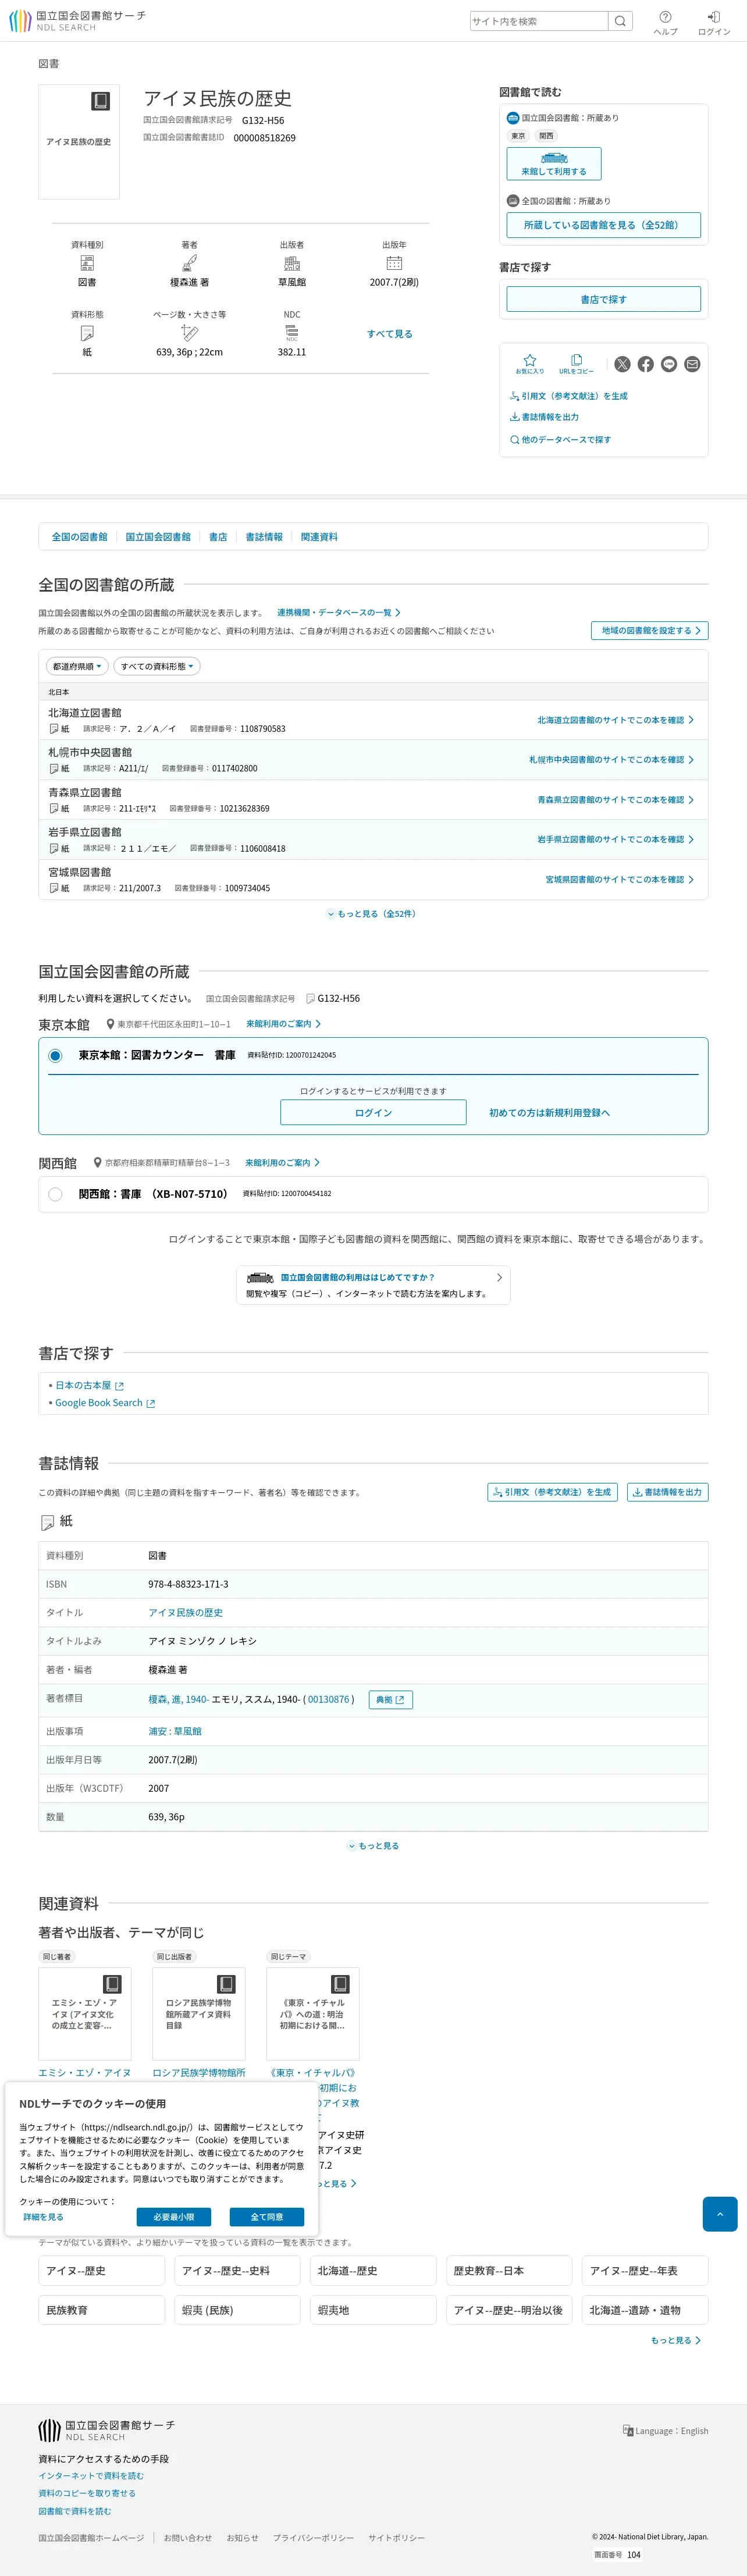Share via LINE icon
The height and width of the screenshot is (2576, 747).
coord(669,364)
